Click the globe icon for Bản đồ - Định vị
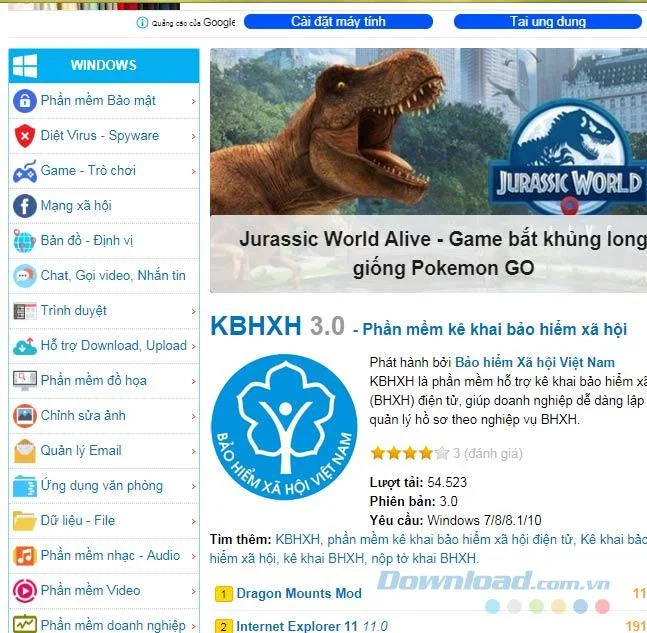Screen dimensions: 647x633 (25, 241)
